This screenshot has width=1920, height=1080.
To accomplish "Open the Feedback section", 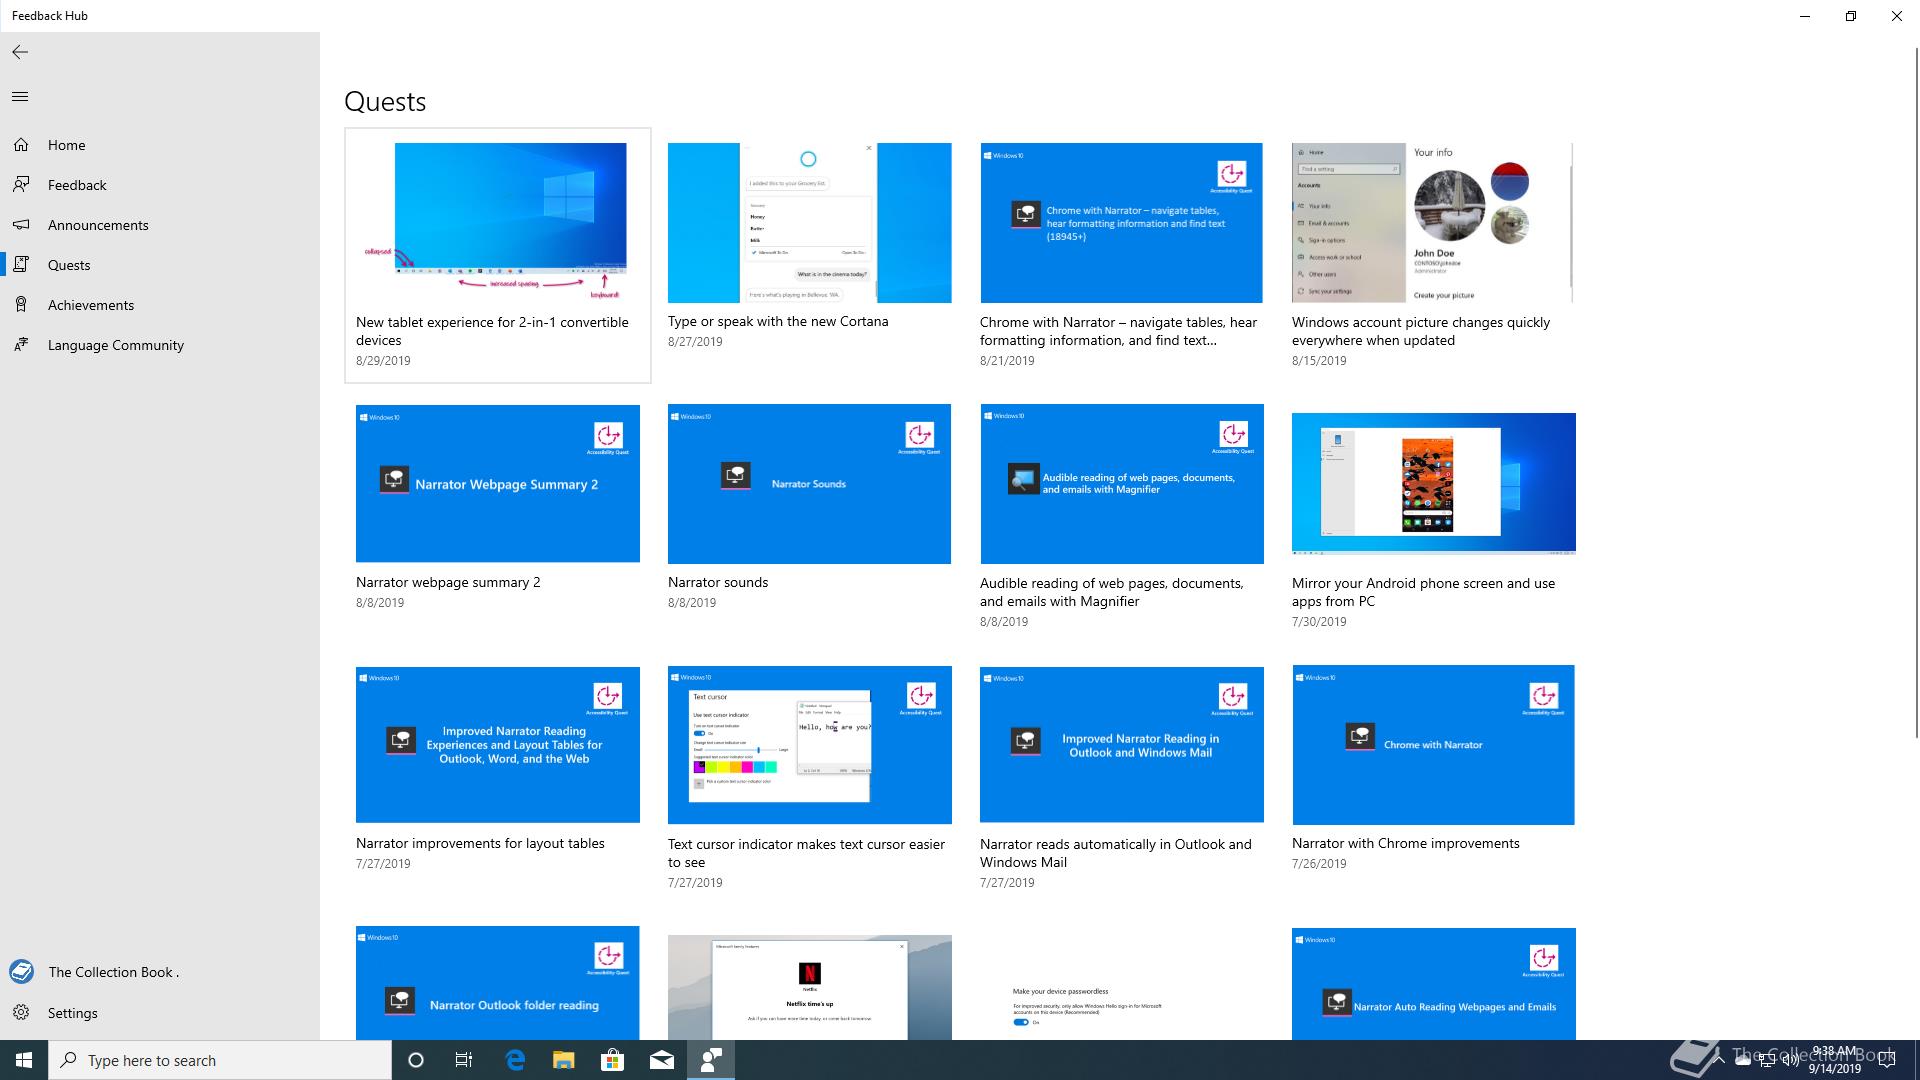I will 160,185.
